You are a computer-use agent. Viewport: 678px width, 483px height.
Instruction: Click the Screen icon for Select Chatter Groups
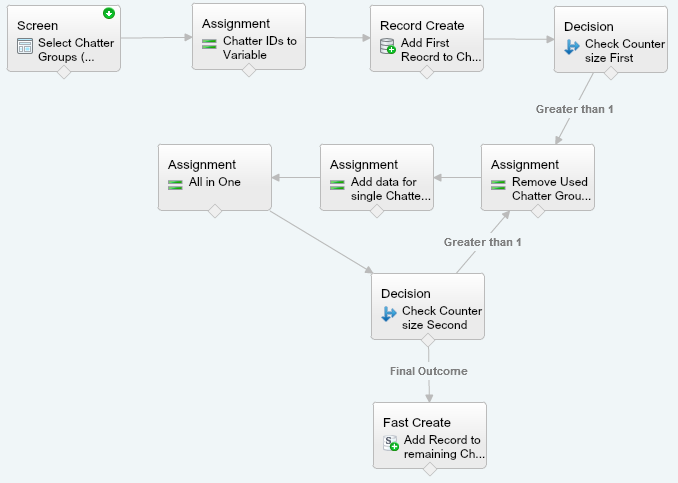click(x=25, y=46)
